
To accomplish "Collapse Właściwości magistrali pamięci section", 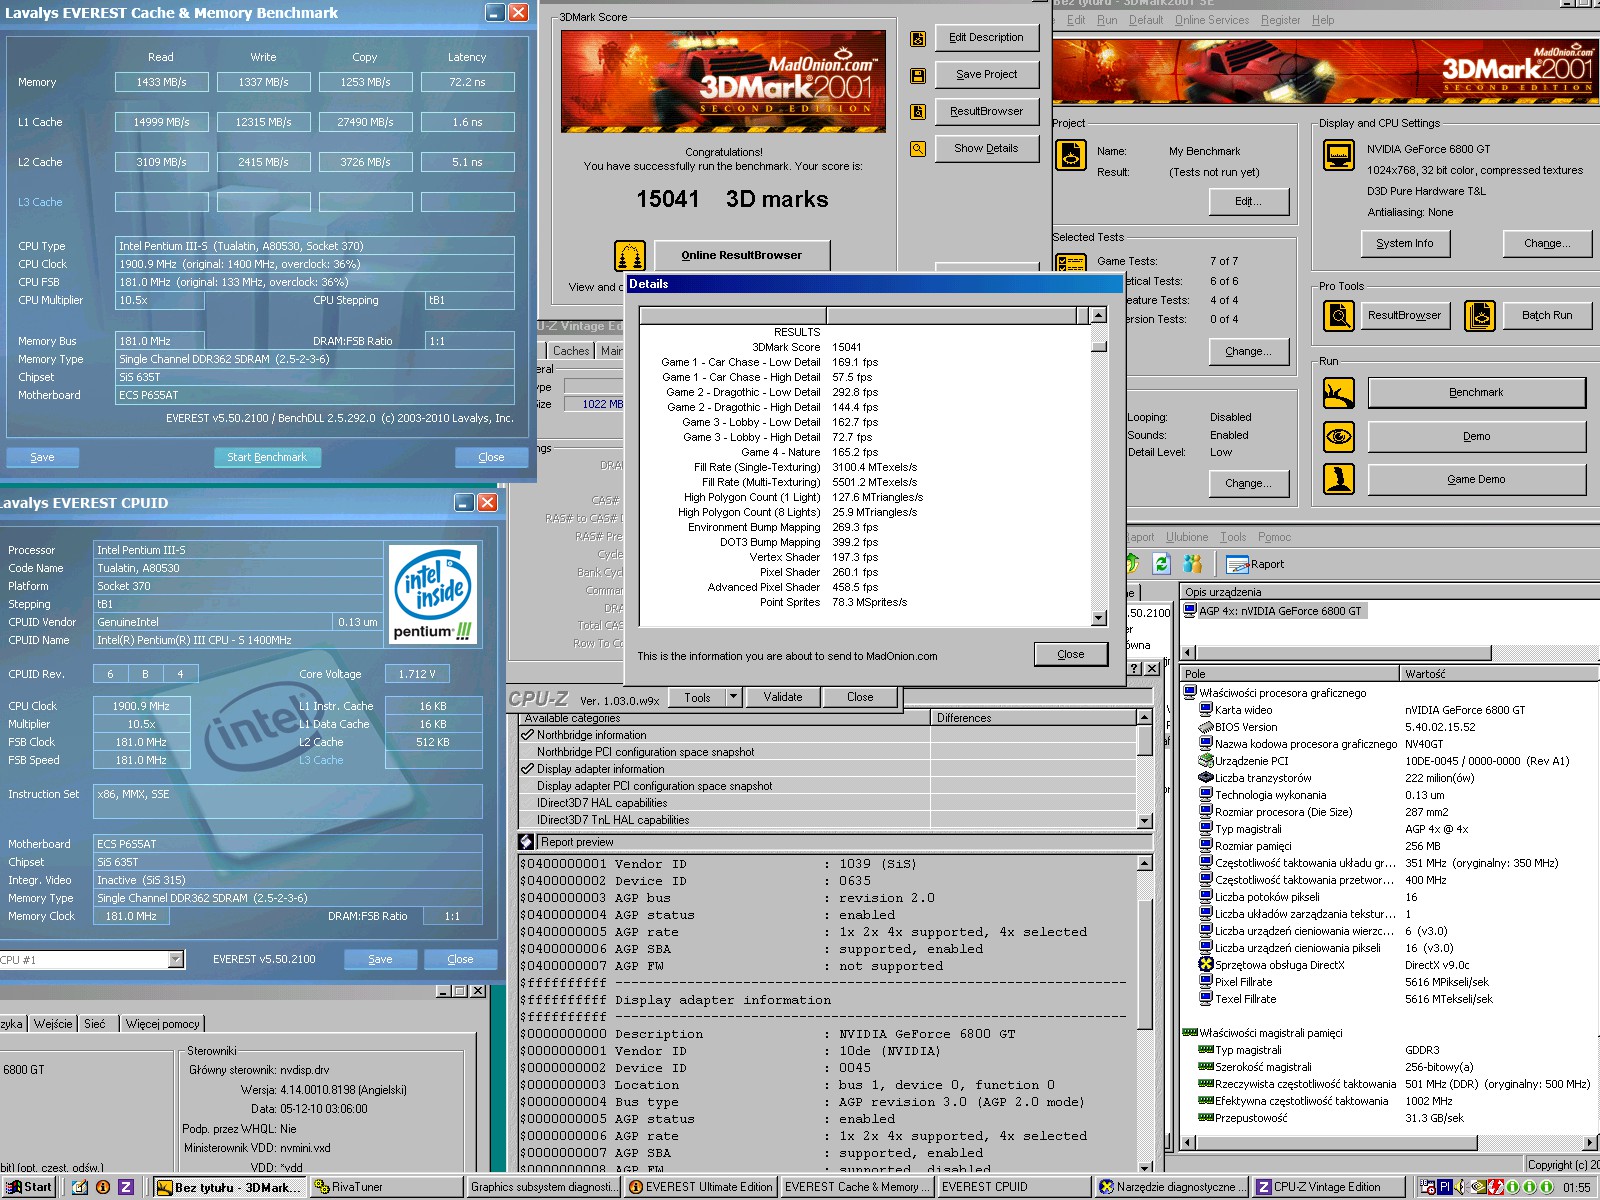I will tap(1190, 1033).
